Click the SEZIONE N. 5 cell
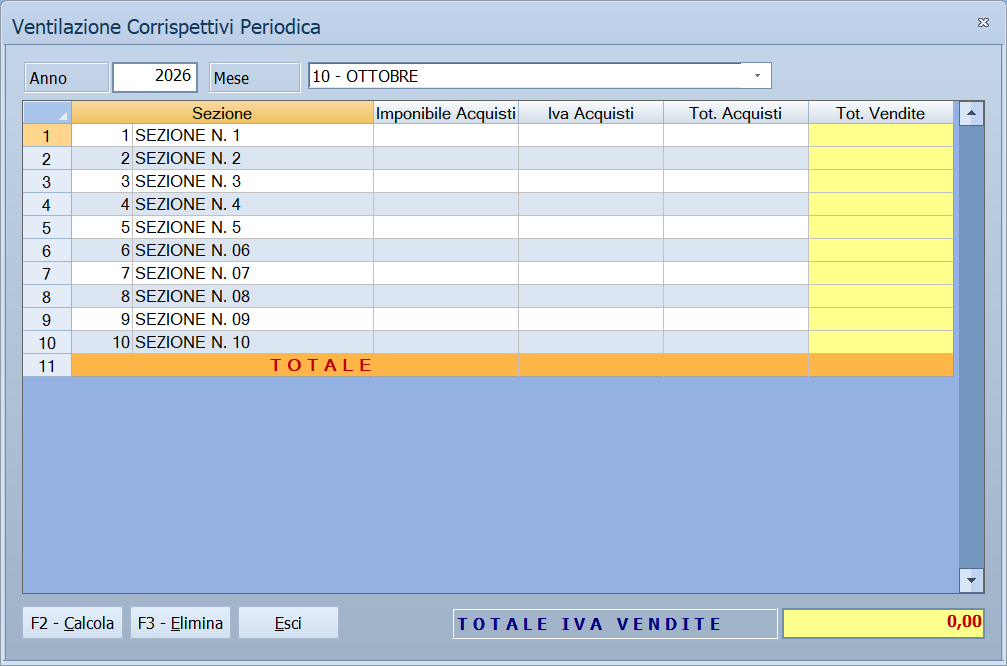This screenshot has height=666, width=1007. pyautogui.click(x=253, y=227)
